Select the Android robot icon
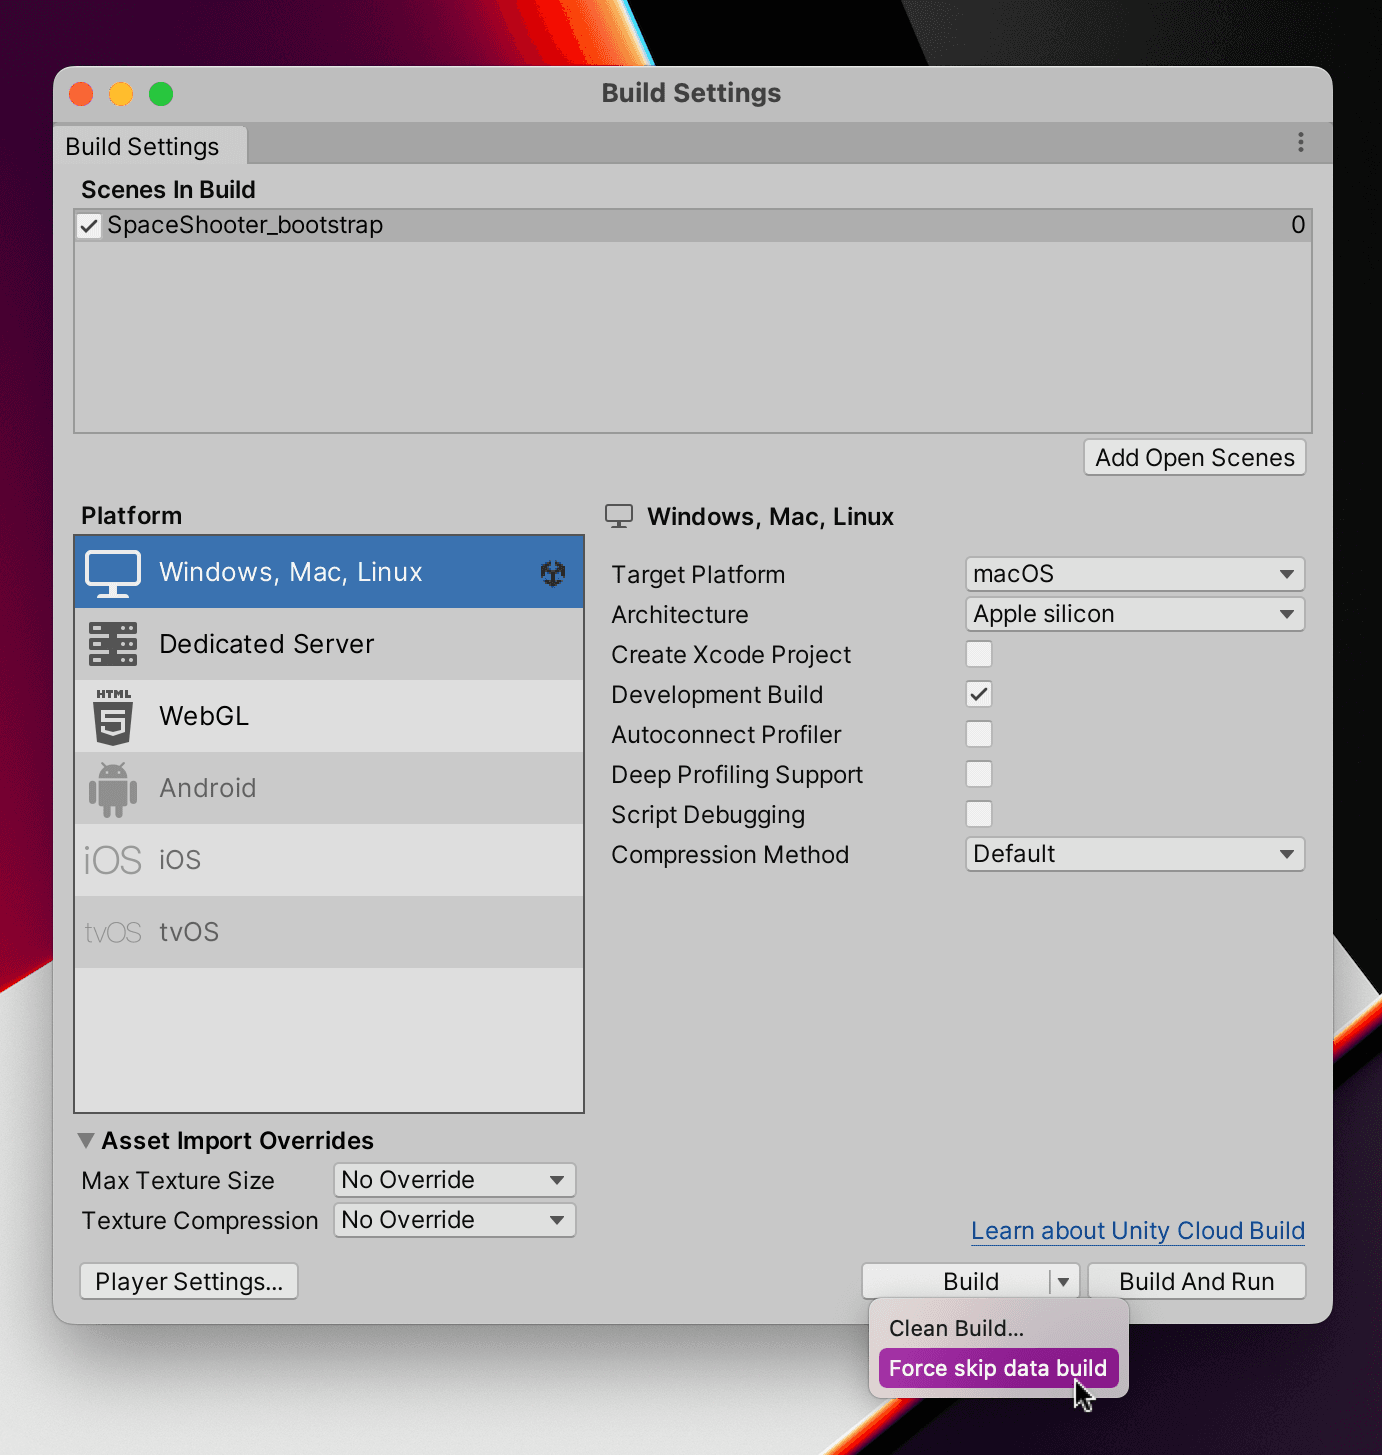1382x1455 pixels. click(x=113, y=789)
